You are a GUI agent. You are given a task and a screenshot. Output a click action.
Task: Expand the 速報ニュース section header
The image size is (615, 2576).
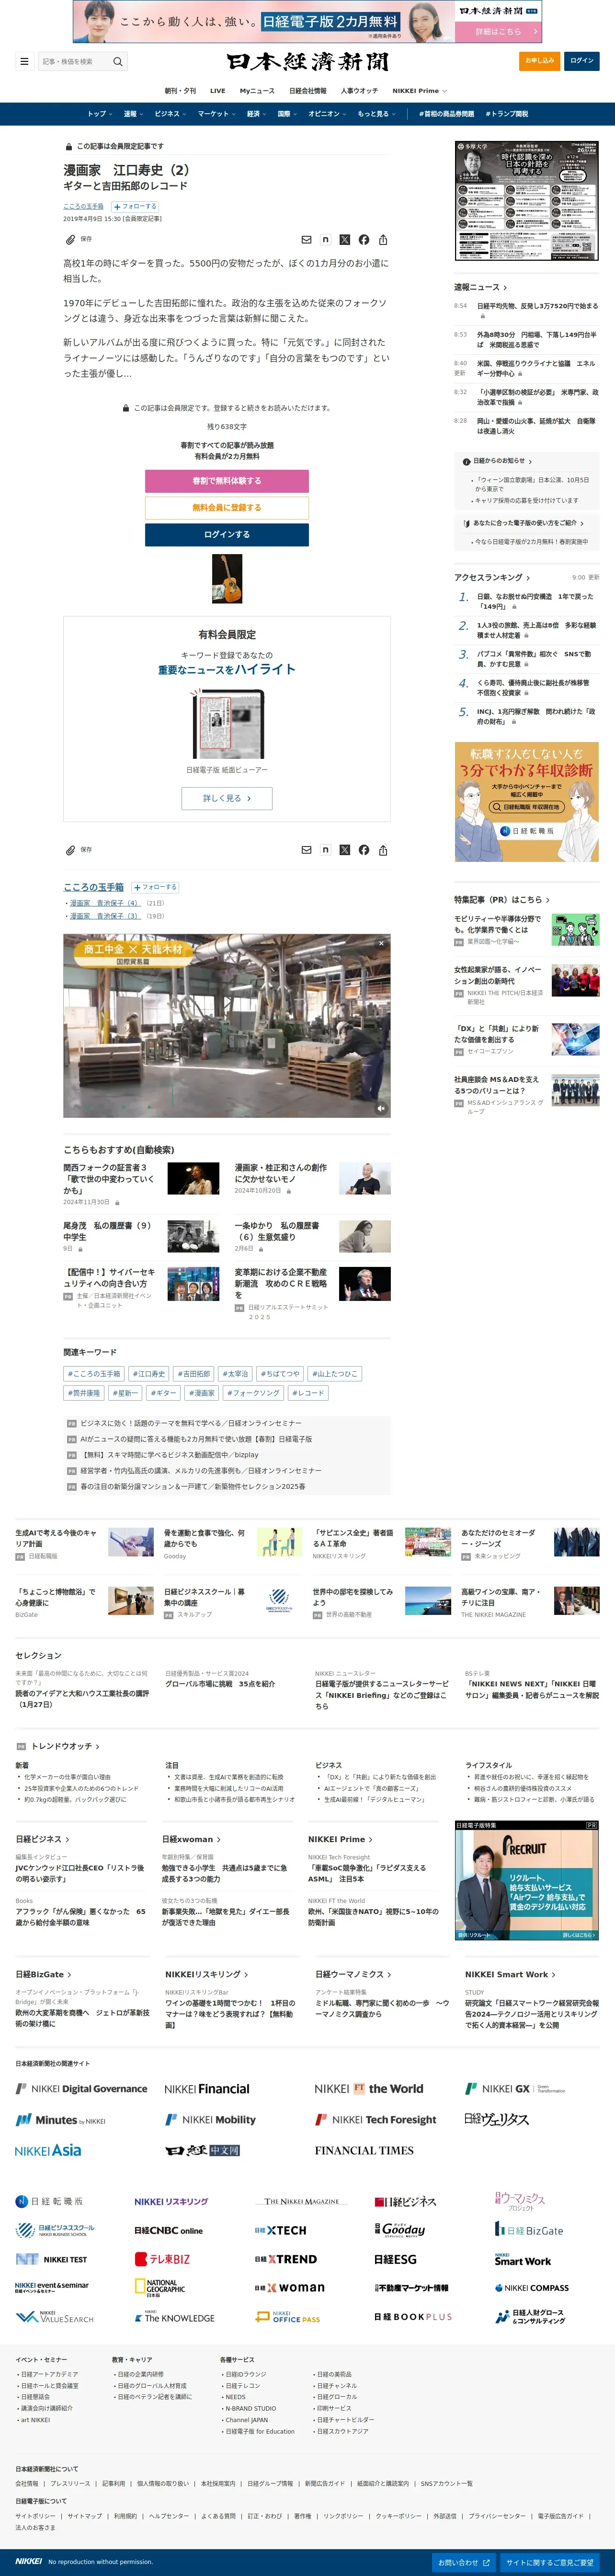coord(480,288)
